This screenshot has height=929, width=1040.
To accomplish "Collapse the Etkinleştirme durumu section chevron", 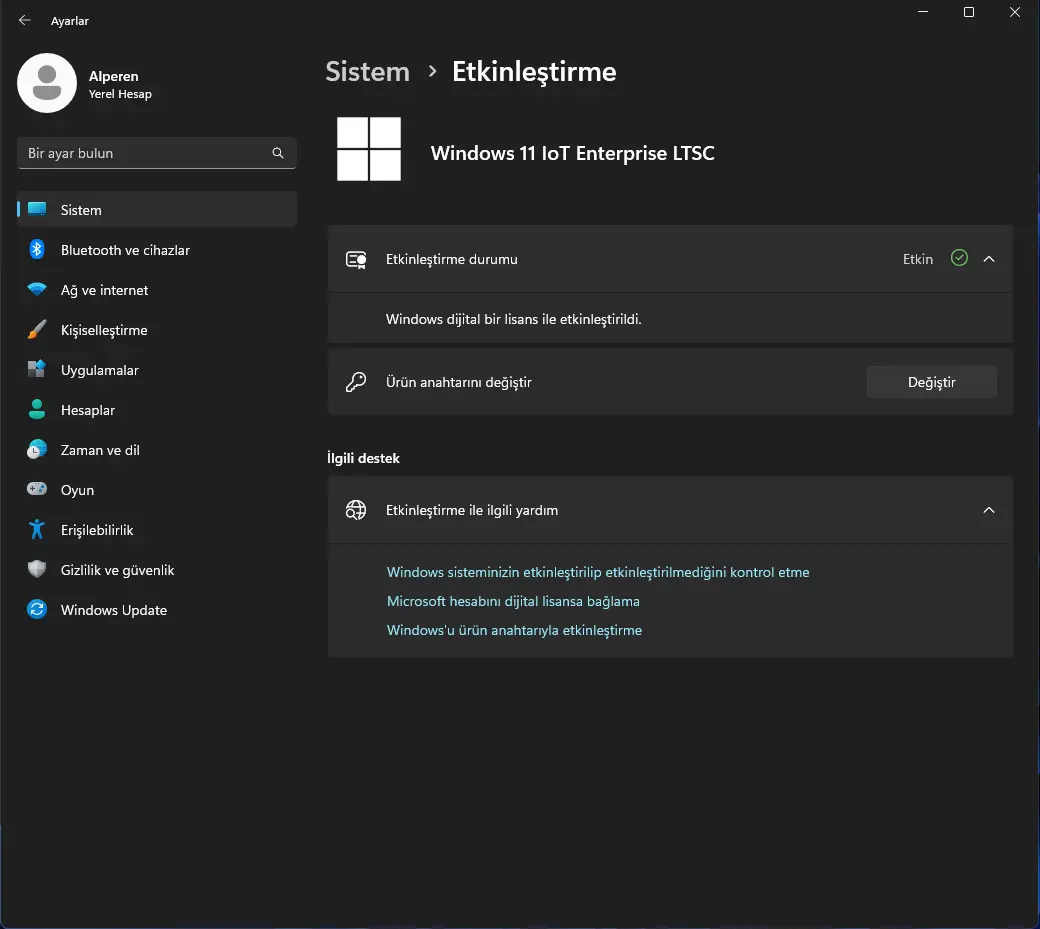I will (989, 259).
